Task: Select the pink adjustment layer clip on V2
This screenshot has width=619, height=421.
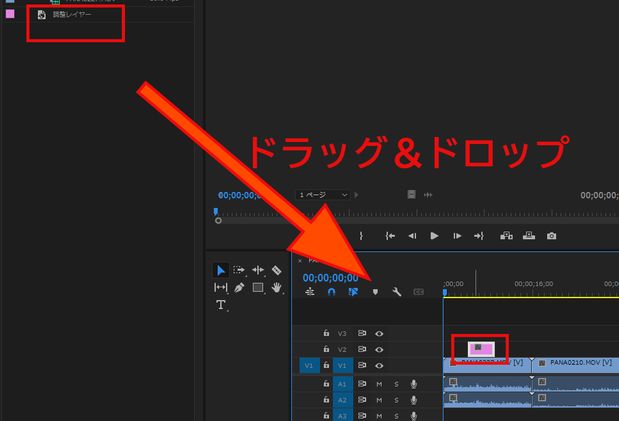Action: pos(481,350)
